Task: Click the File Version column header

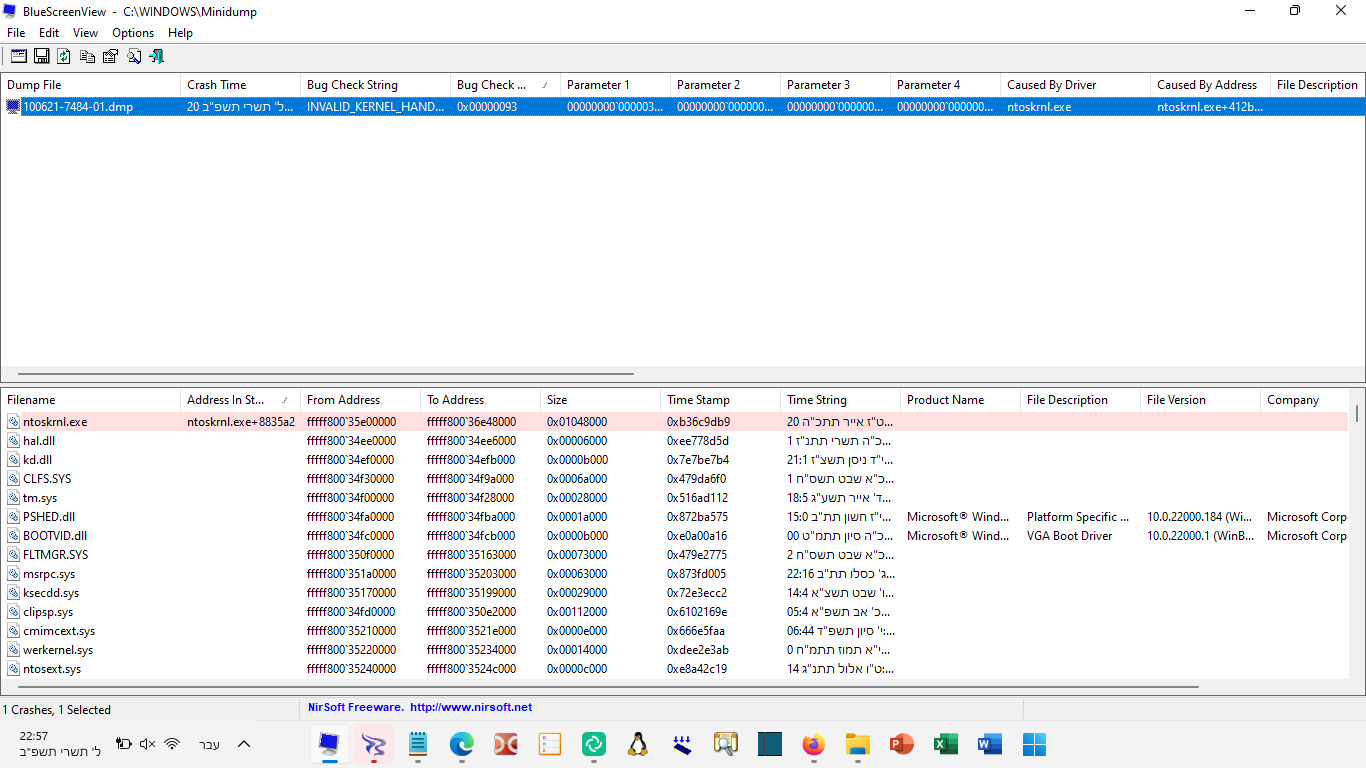Action: [1200, 400]
